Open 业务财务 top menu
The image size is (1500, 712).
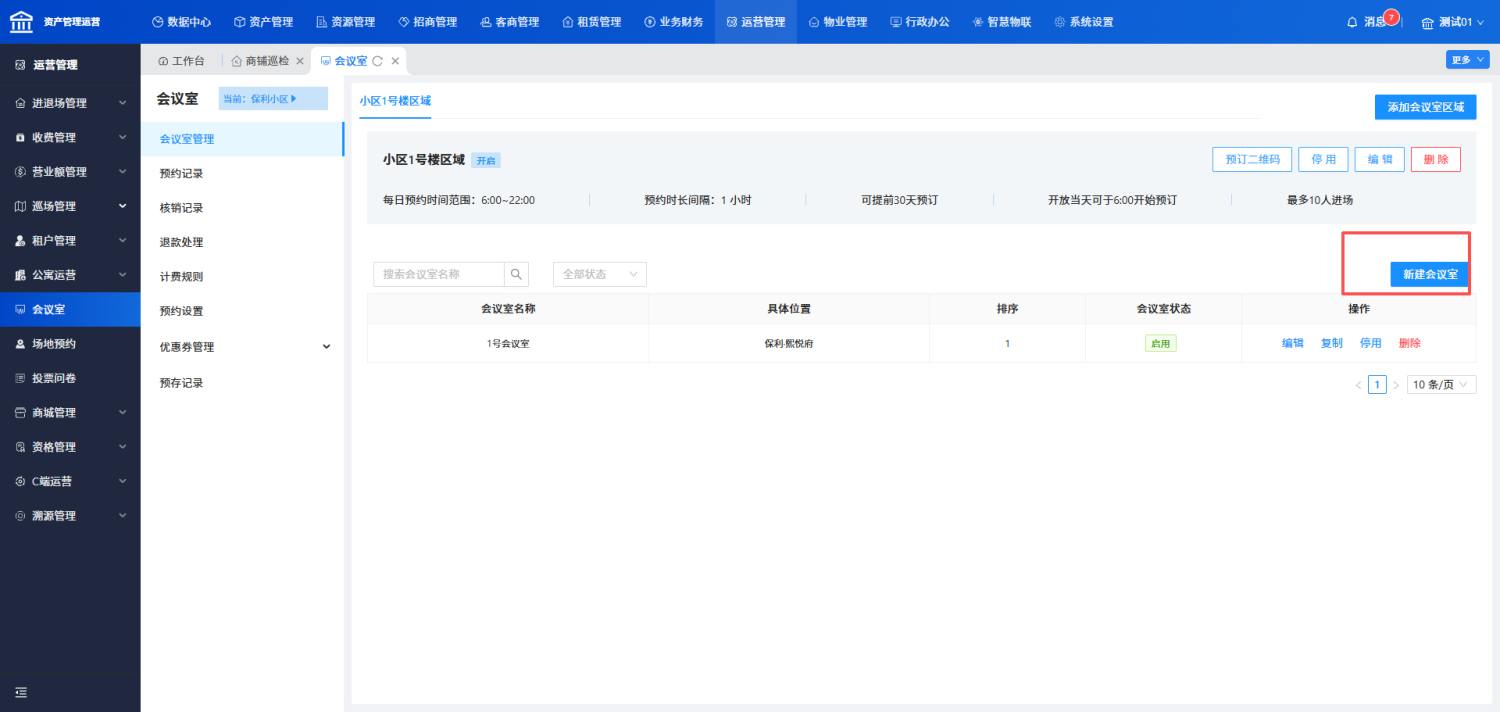click(673, 22)
